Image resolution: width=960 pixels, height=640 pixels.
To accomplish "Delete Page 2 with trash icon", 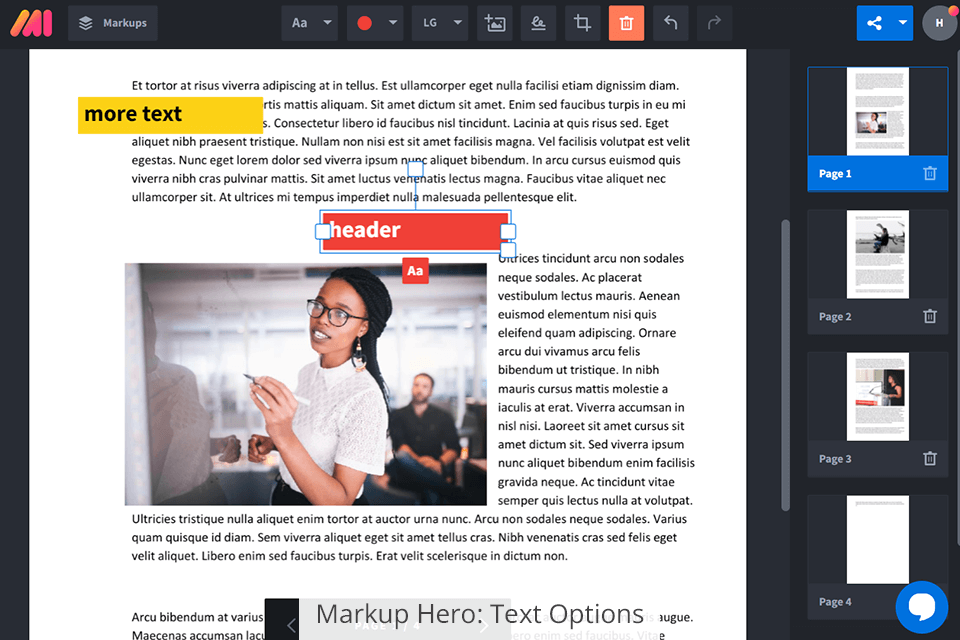I will [930, 316].
